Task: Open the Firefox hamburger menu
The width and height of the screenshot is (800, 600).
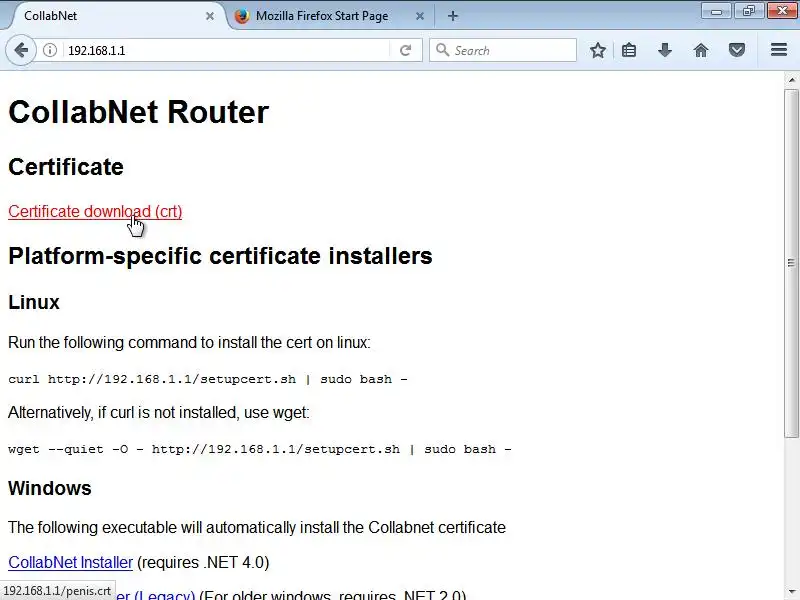Action: [x=779, y=49]
